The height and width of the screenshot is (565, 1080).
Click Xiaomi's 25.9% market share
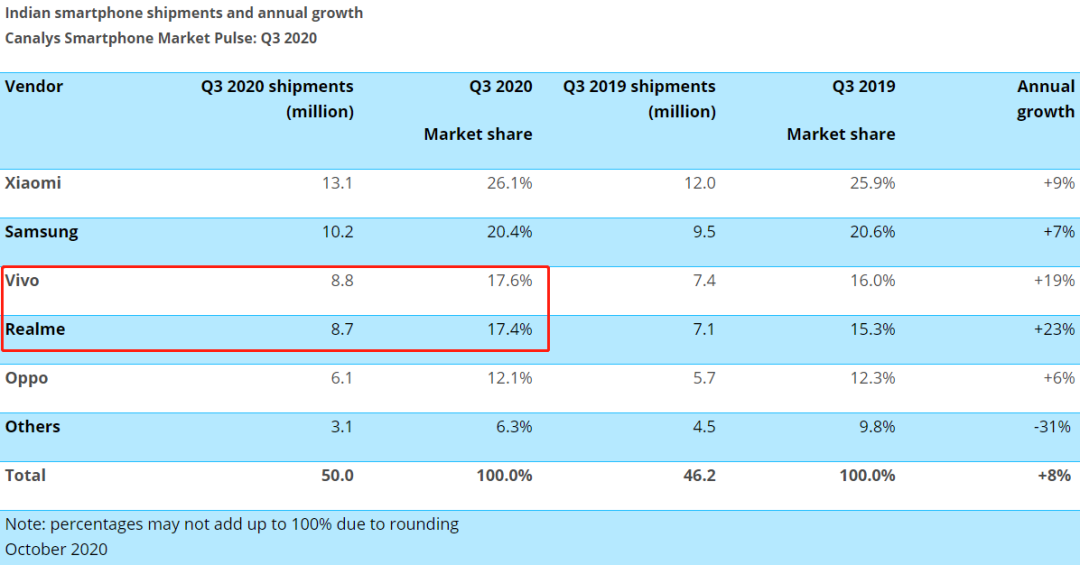(873, 183)
